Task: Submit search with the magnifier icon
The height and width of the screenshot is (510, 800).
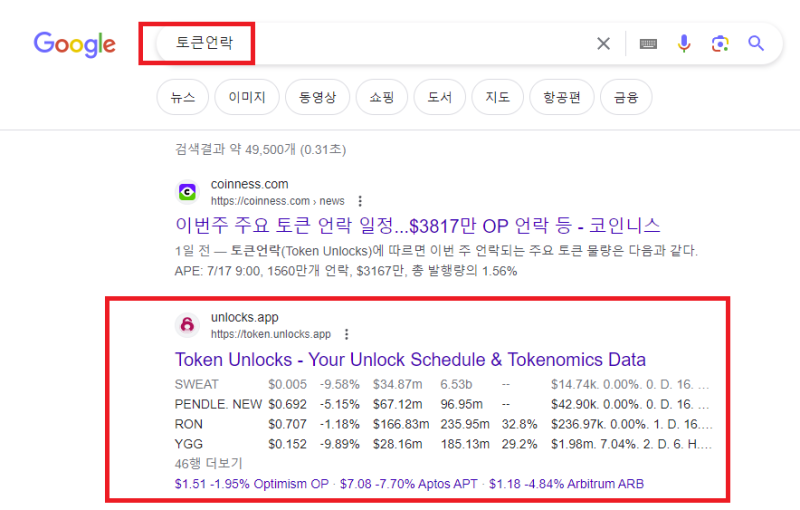Action: [756, 44]
